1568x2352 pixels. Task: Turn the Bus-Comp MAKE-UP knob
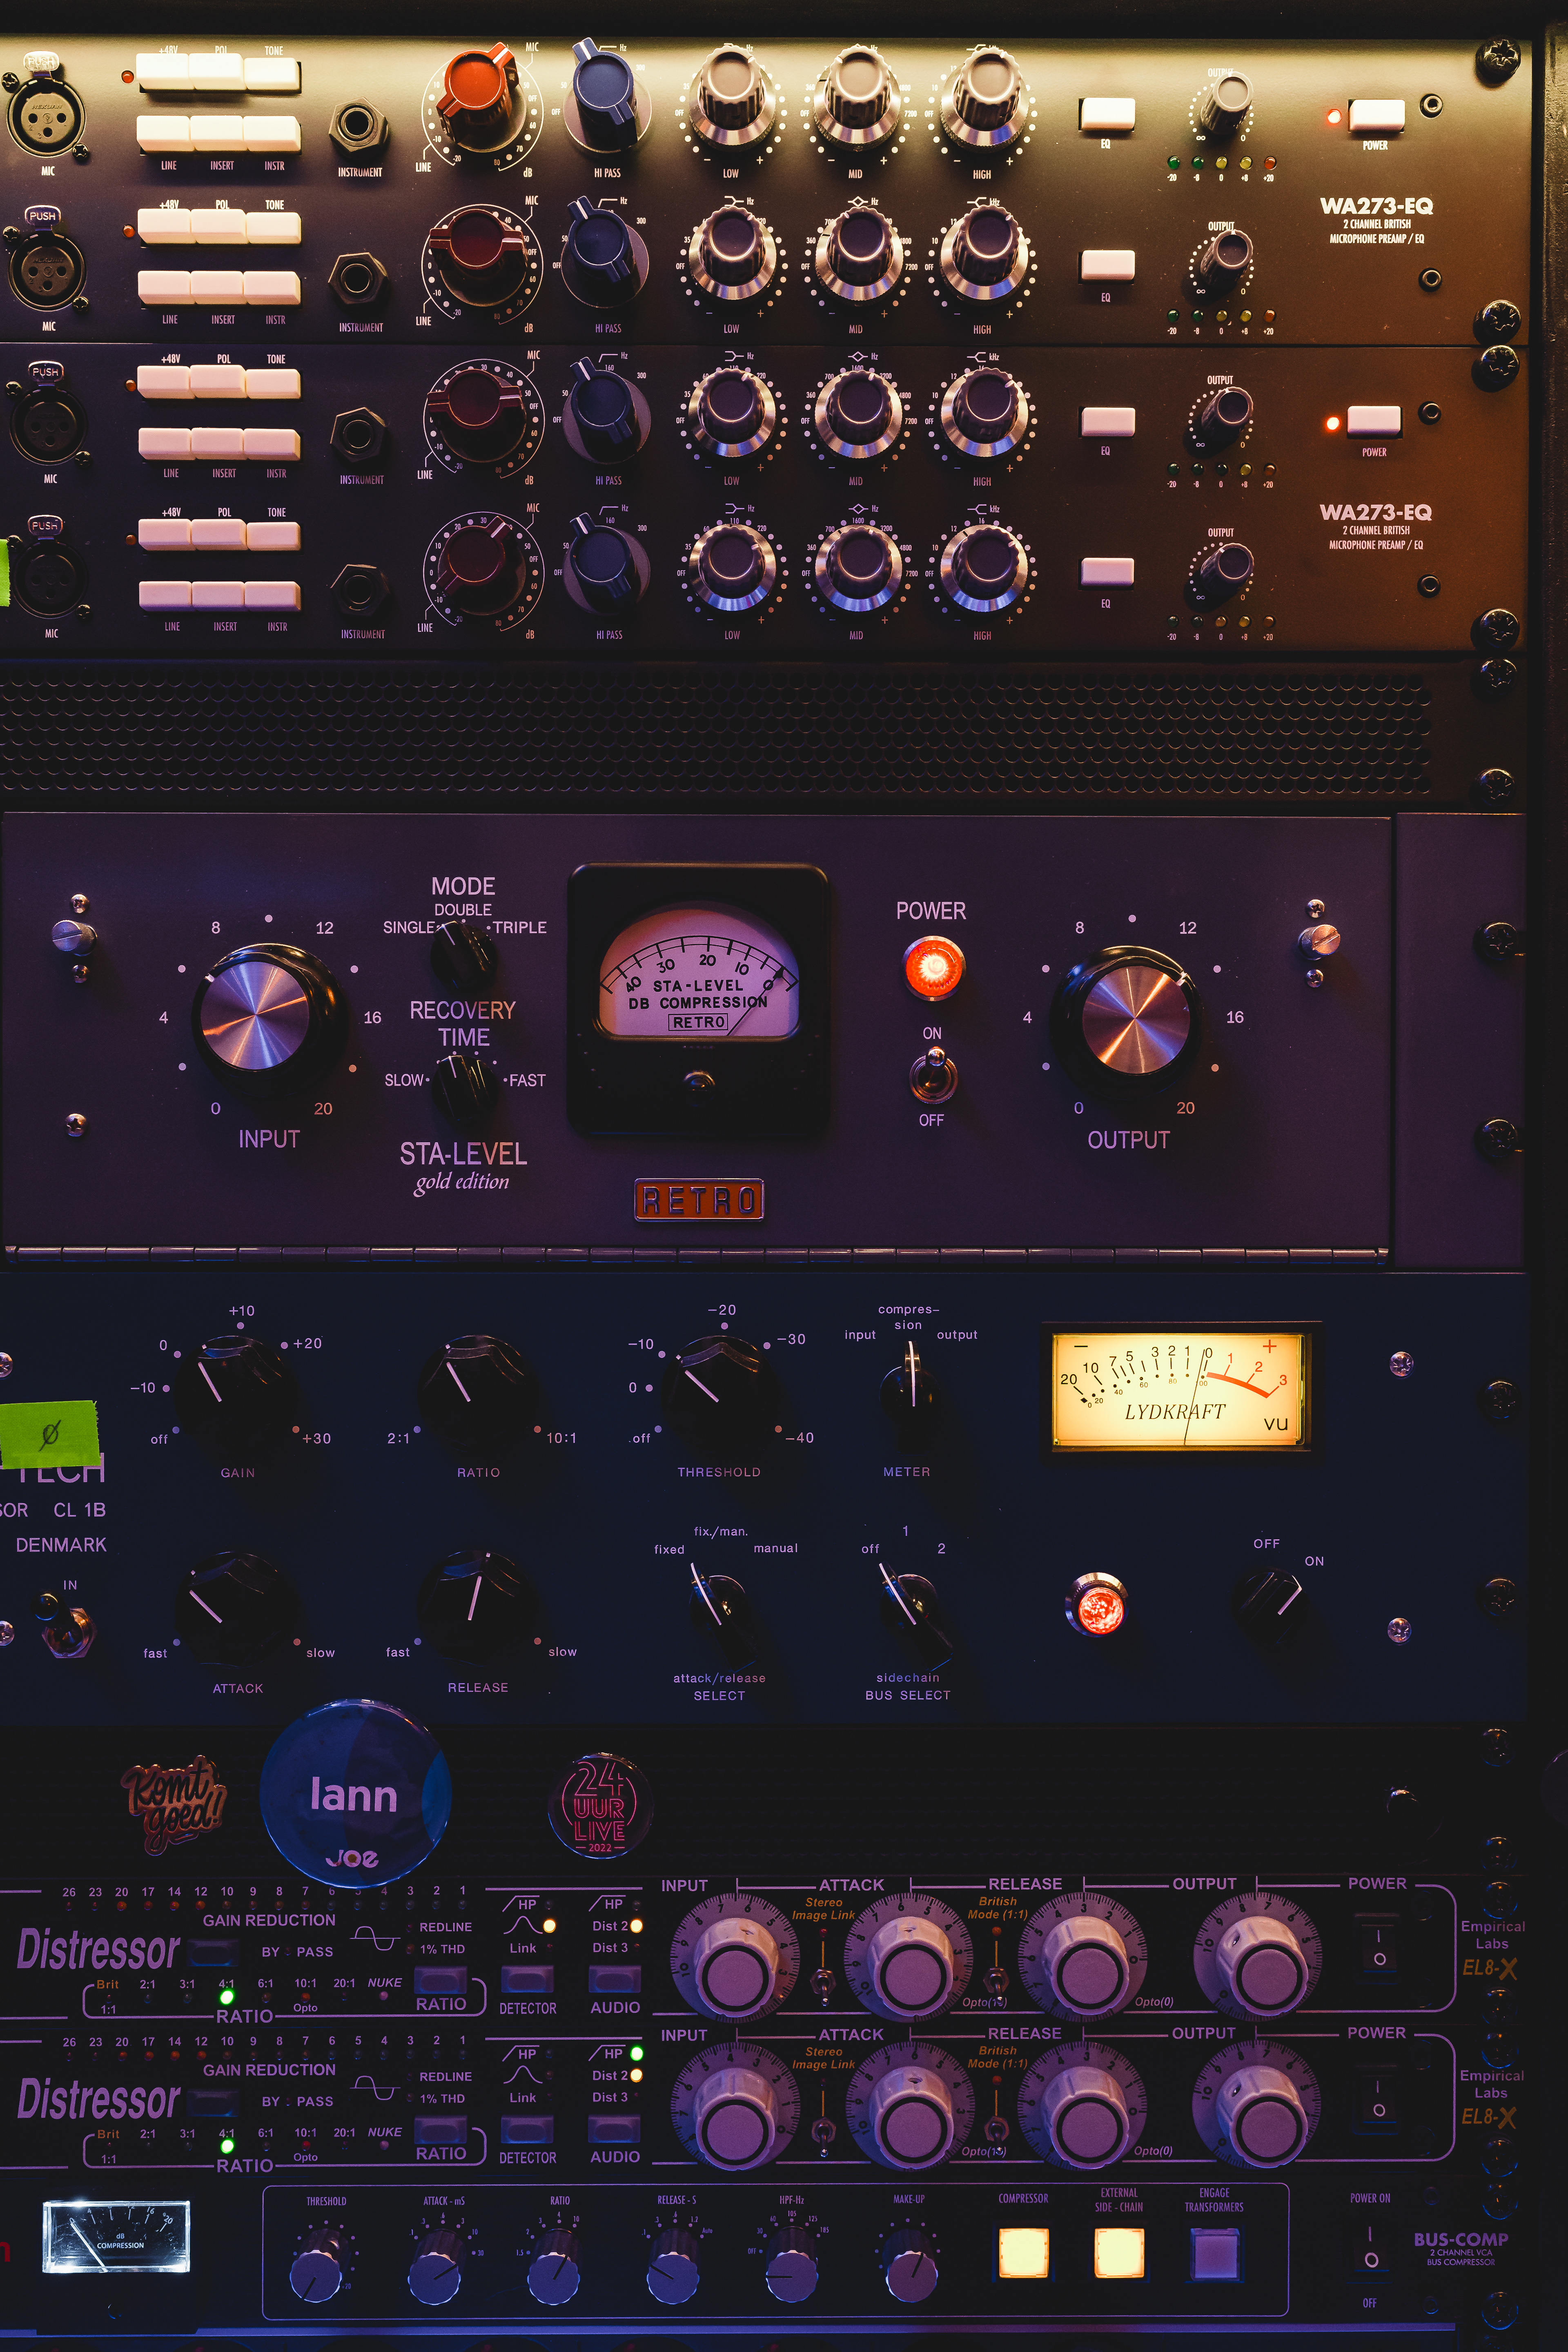(911, 2270)
